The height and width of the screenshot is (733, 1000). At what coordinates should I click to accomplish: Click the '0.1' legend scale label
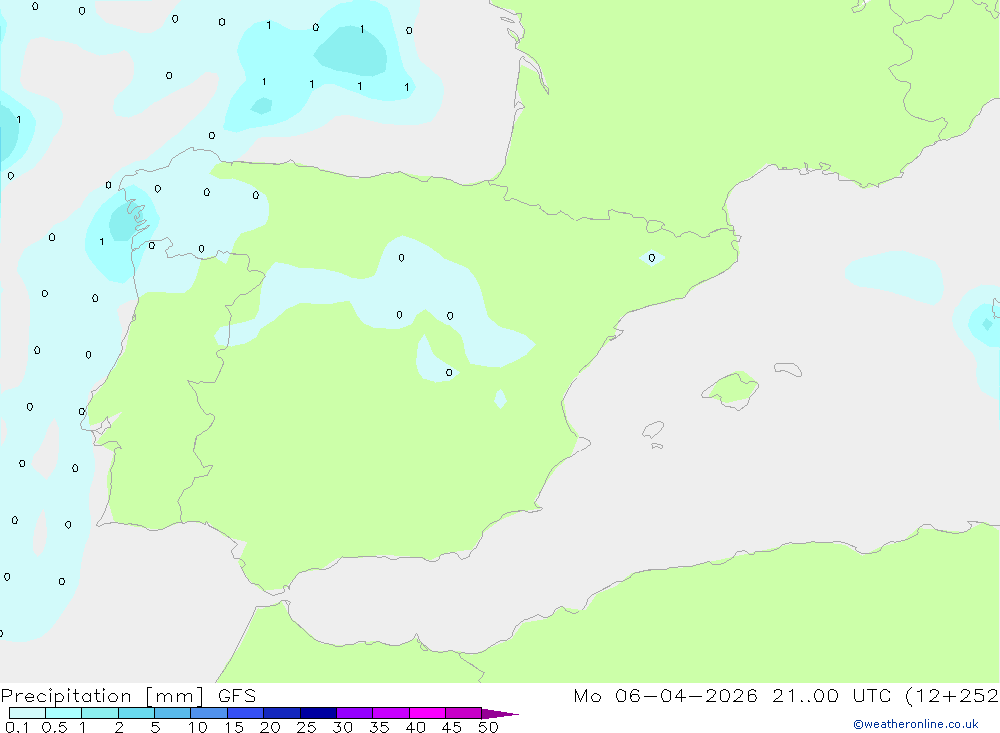tap(17, 727)
